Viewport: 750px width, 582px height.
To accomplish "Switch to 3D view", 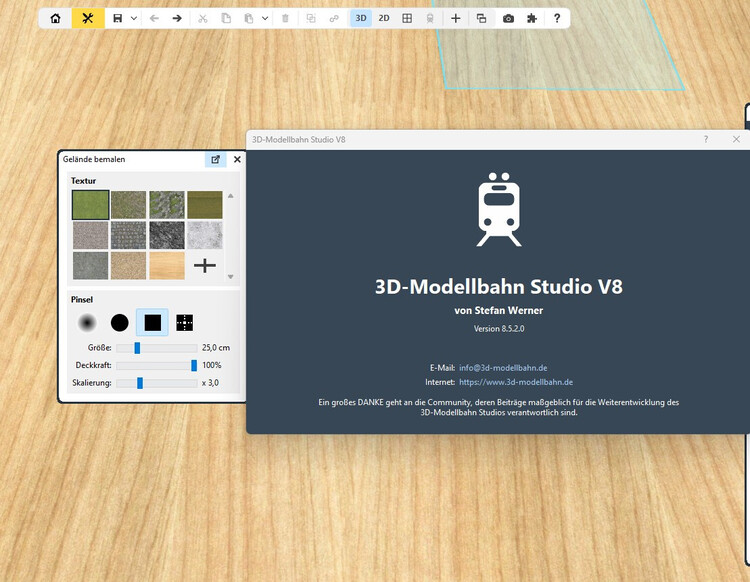I will click(361, 19).
